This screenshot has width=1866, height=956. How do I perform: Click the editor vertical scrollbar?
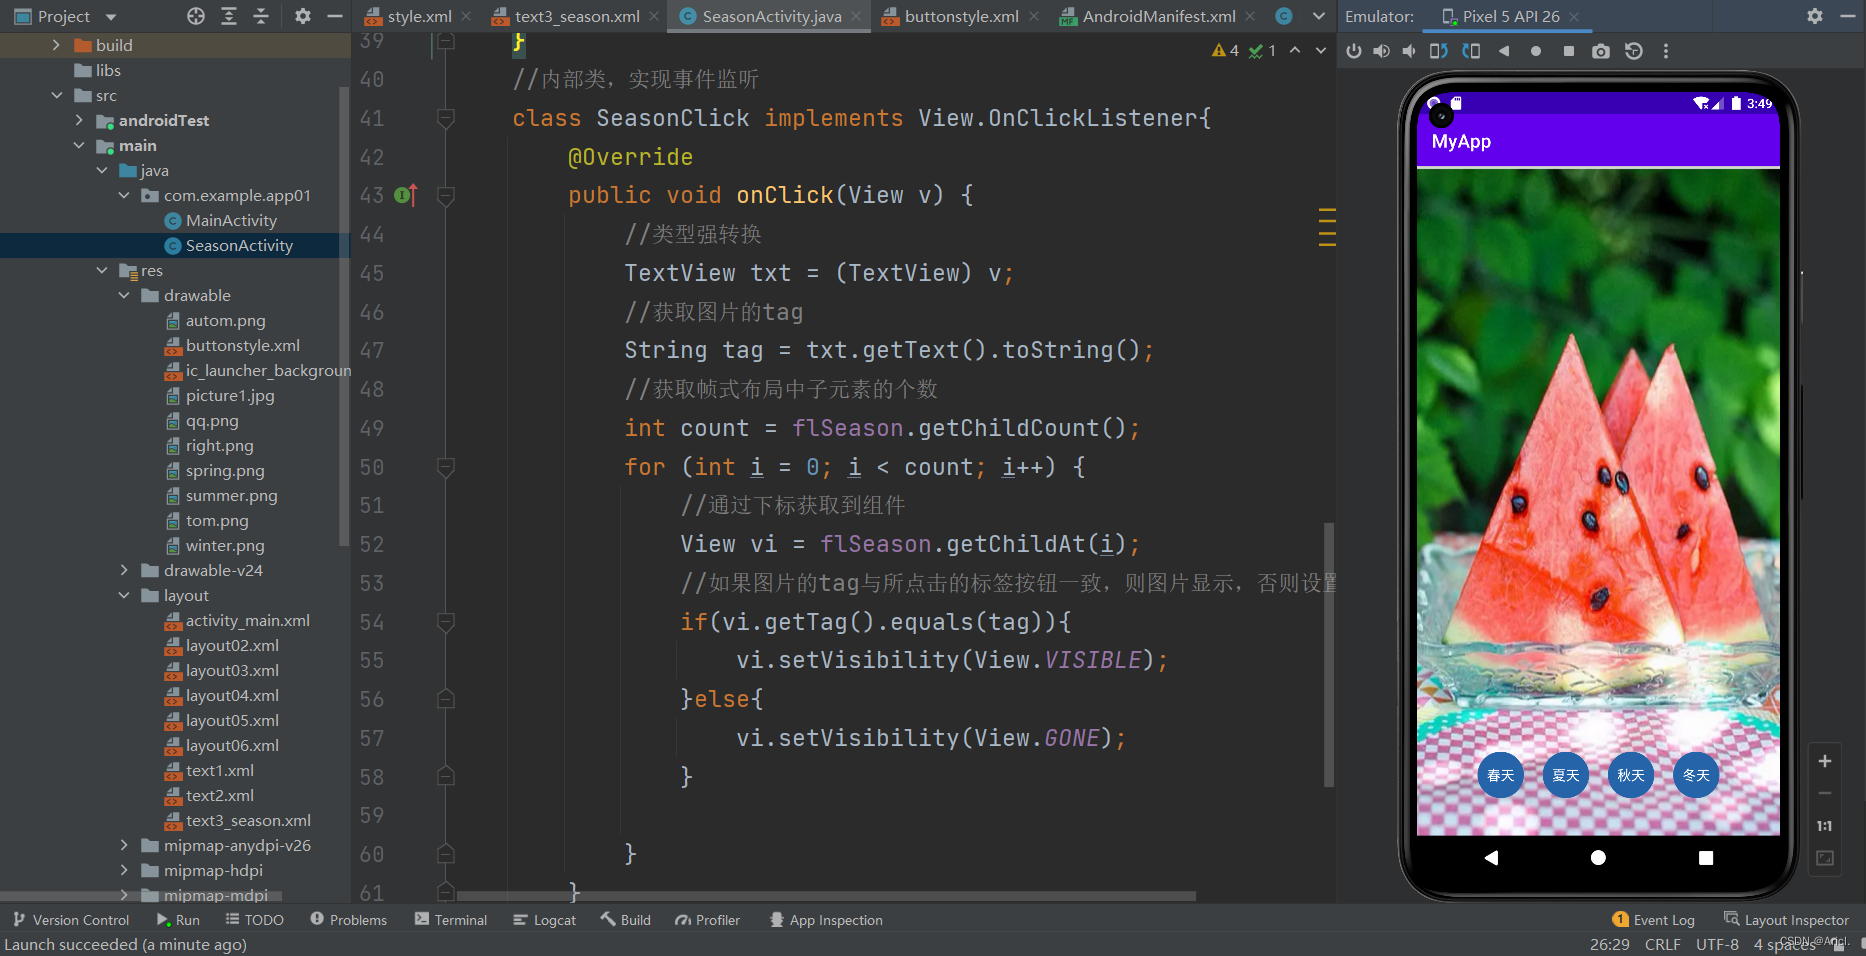1329,655
